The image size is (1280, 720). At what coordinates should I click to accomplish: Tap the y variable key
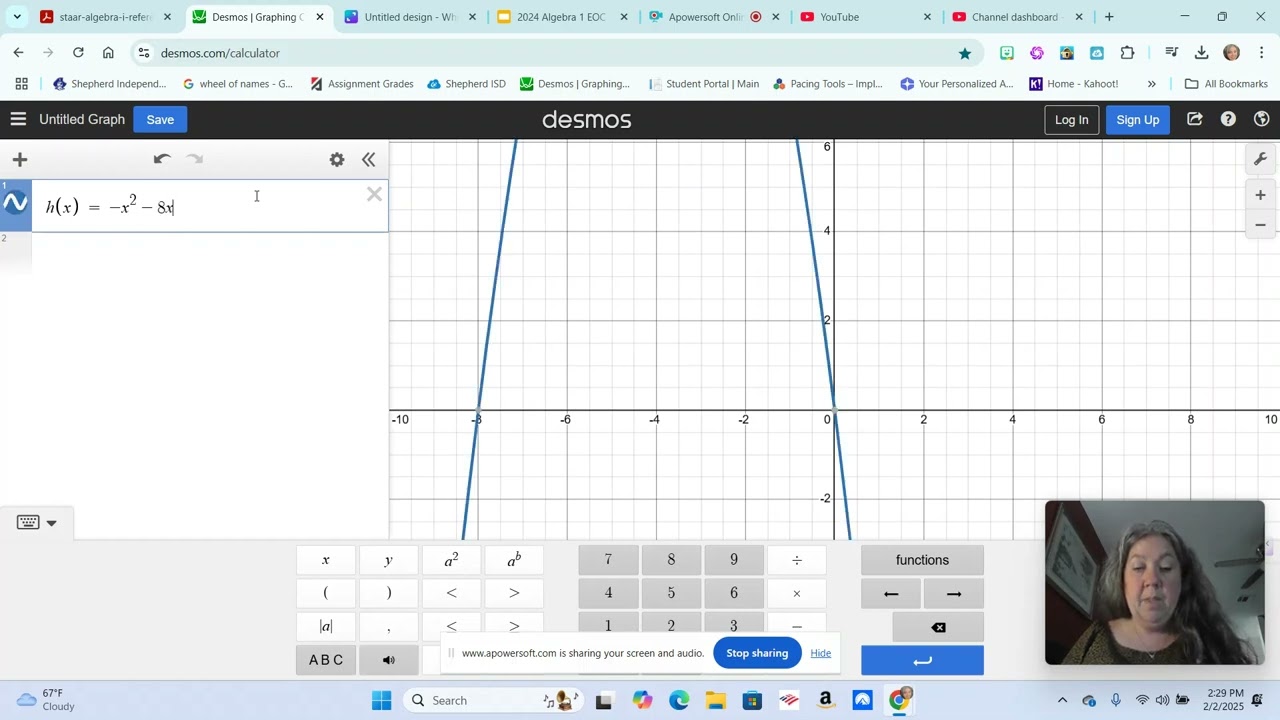tap(389, 560)
